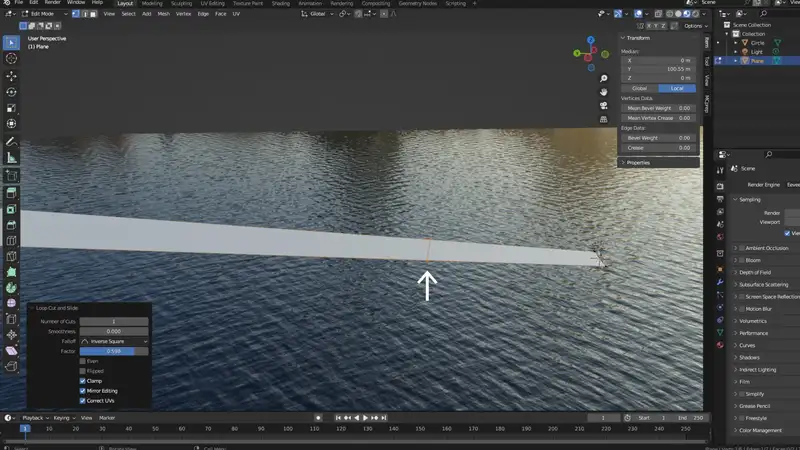The width and height of the screenshot is (800, 450).
Task: Adjust the Factor slider
Action: [x=114, y=351]
